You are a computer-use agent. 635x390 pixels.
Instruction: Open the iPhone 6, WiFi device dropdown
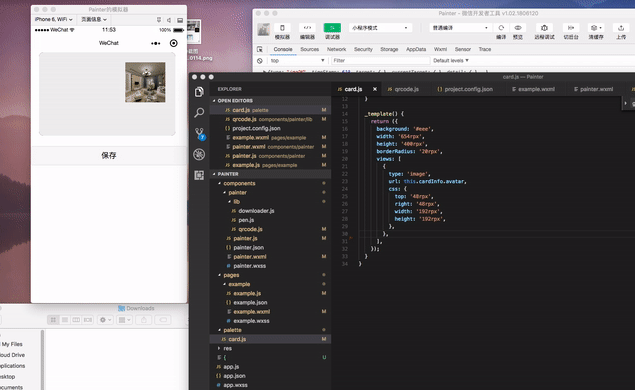point(53,19)
